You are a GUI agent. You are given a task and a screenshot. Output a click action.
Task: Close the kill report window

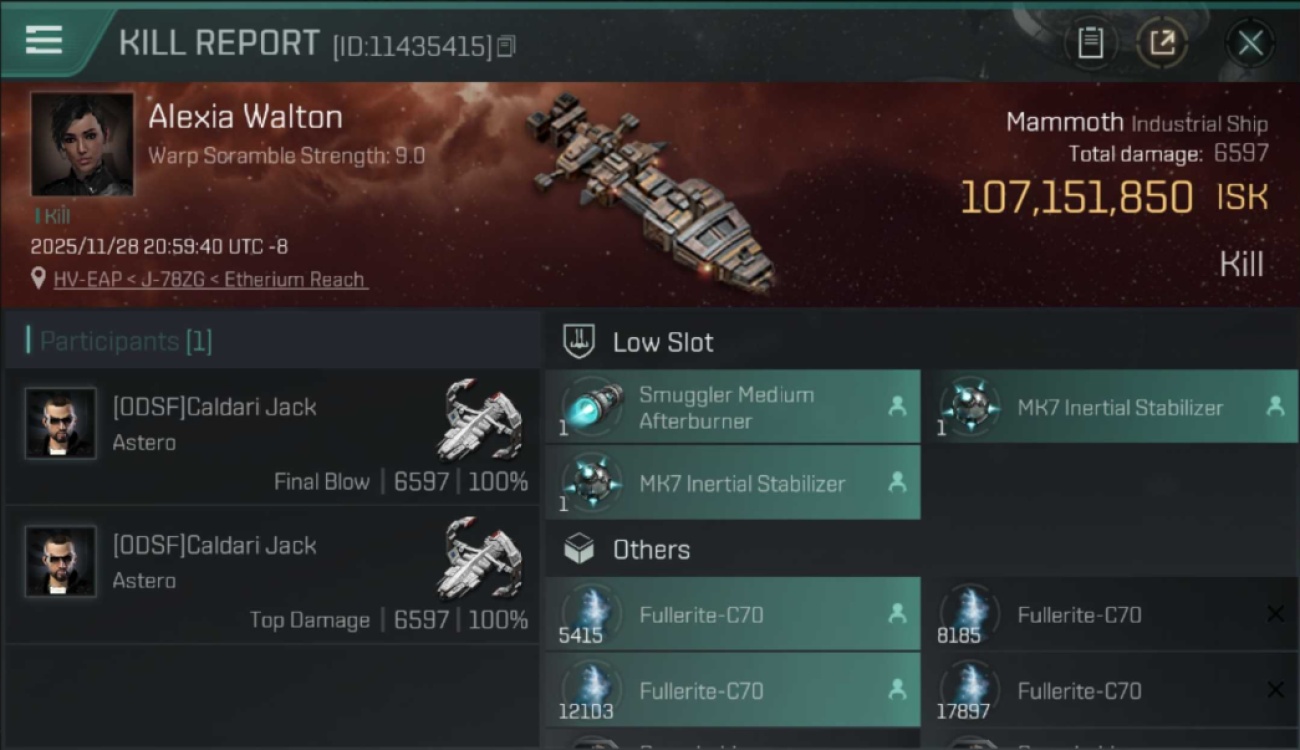click(x=1250, y=43)
